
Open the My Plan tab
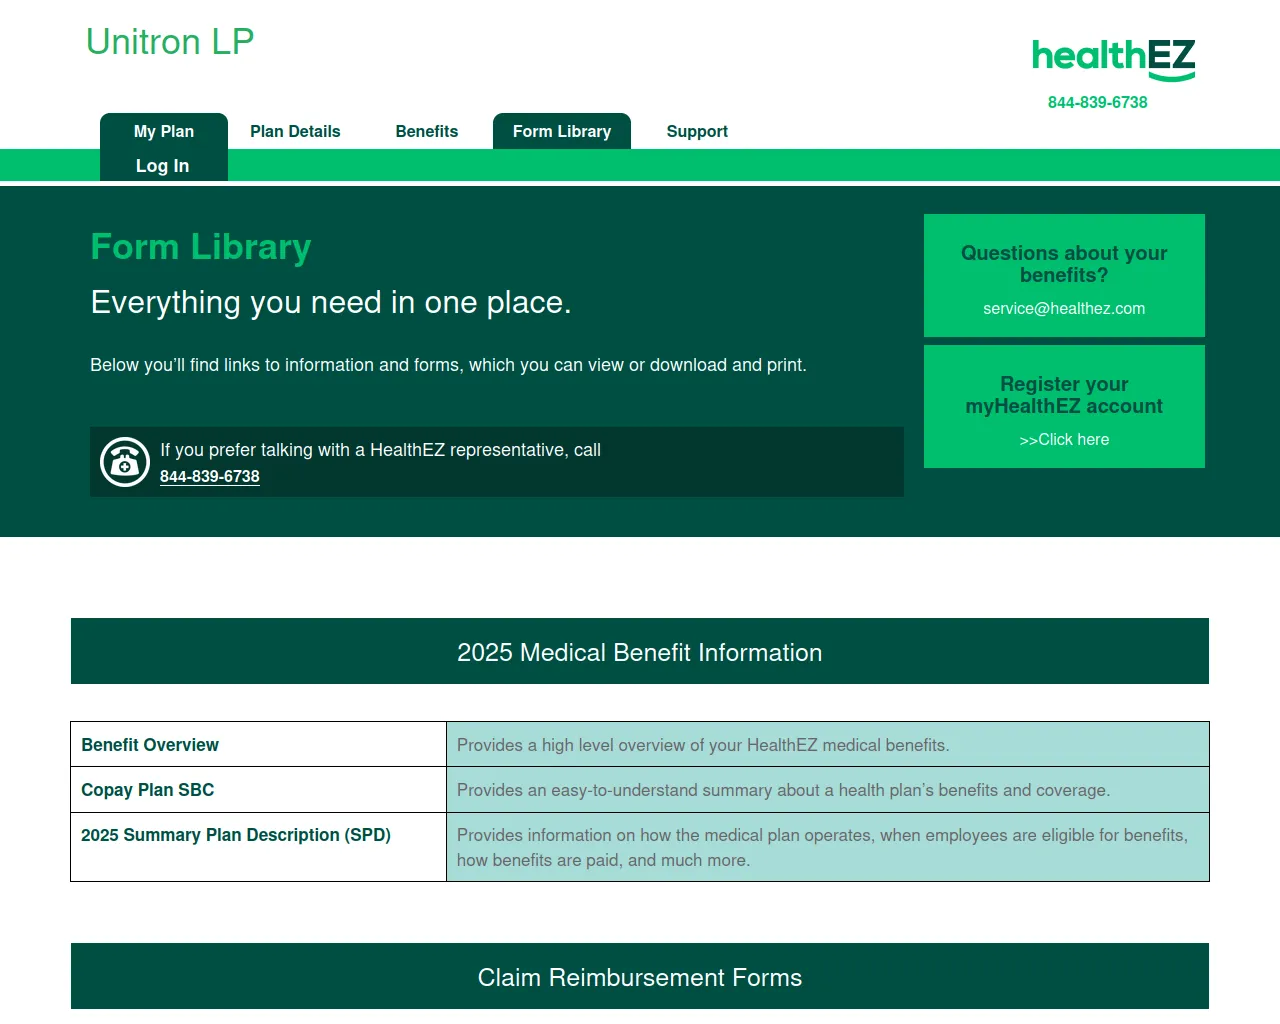pos(164,131)
